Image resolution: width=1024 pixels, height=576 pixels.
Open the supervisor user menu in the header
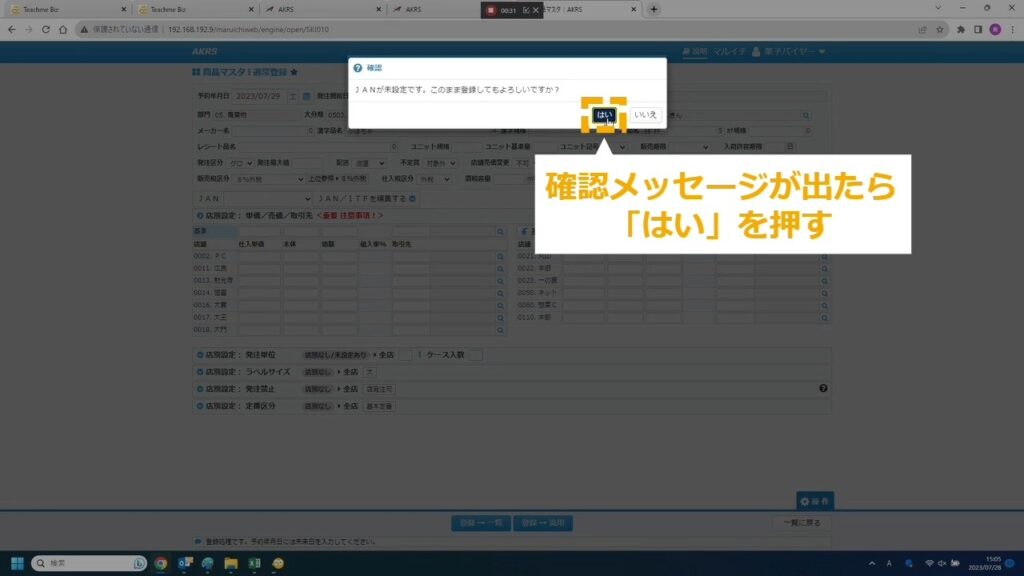[788, 51]
